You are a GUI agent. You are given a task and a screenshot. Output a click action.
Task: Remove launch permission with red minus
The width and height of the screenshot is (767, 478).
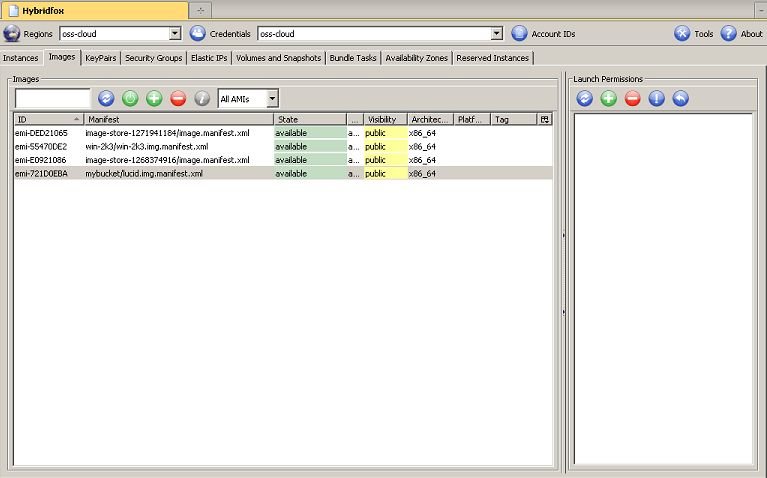pos(632,98)
